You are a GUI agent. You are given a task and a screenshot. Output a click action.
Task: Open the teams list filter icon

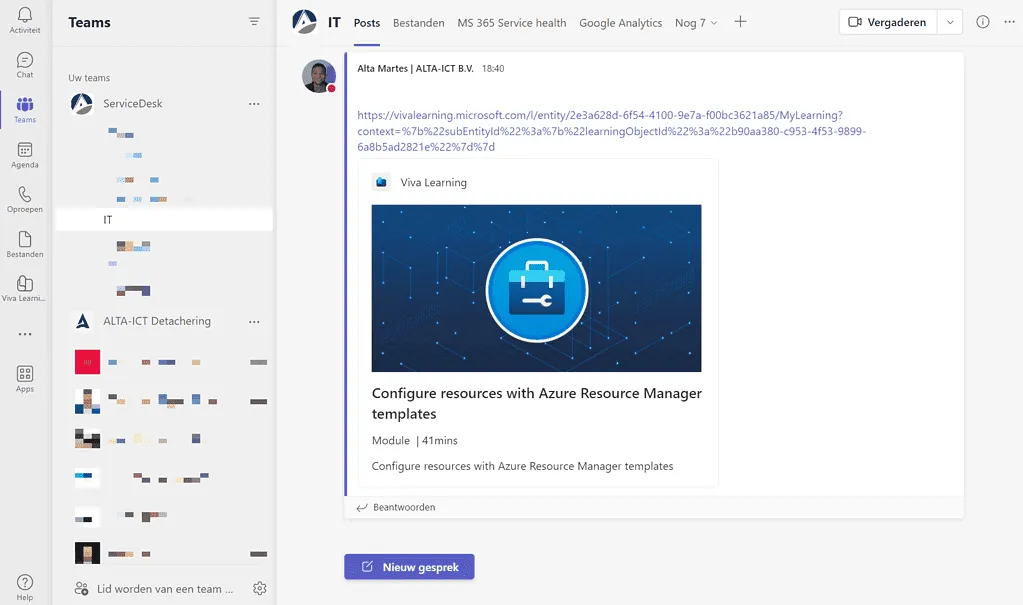click(x=254, y=22)
